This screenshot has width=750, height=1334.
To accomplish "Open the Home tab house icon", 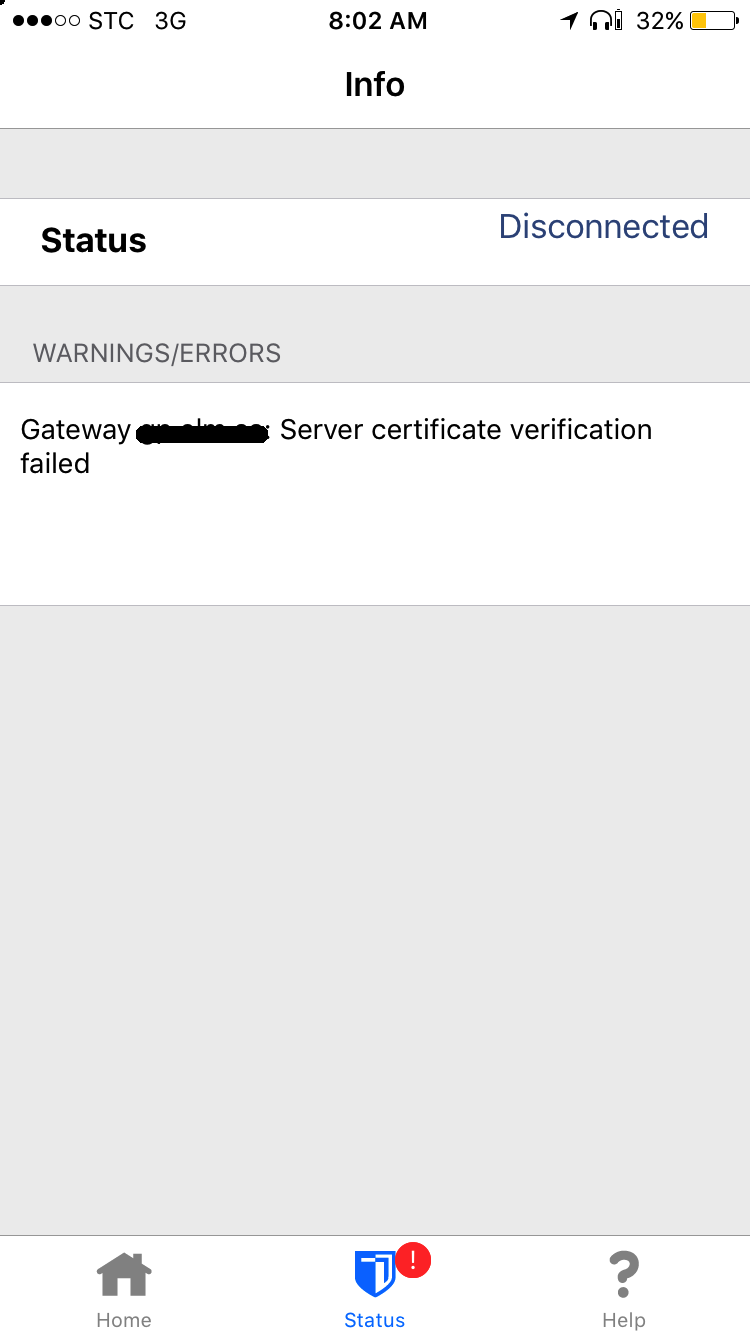I will coord(124,1275).
